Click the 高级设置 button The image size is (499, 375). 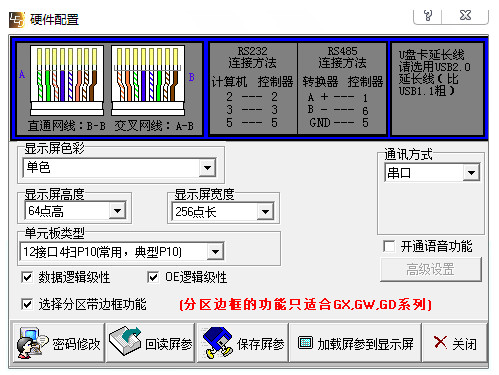coord(431,269)
